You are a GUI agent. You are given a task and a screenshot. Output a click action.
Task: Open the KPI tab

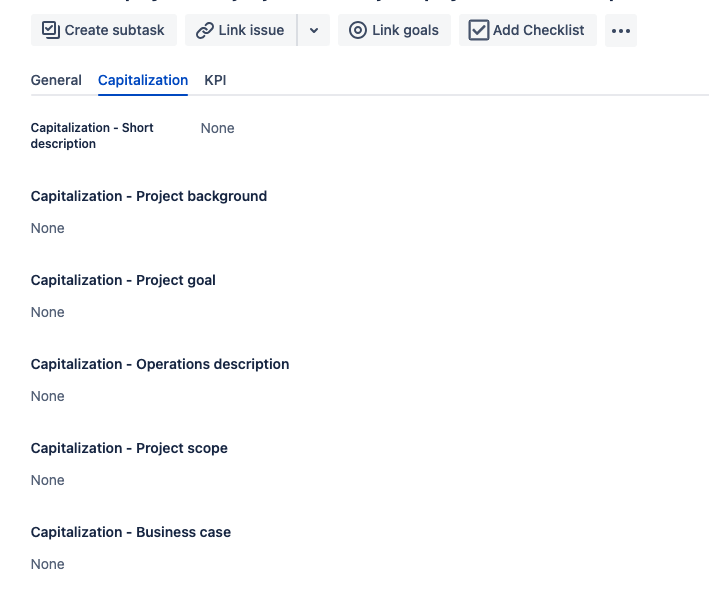215,80
